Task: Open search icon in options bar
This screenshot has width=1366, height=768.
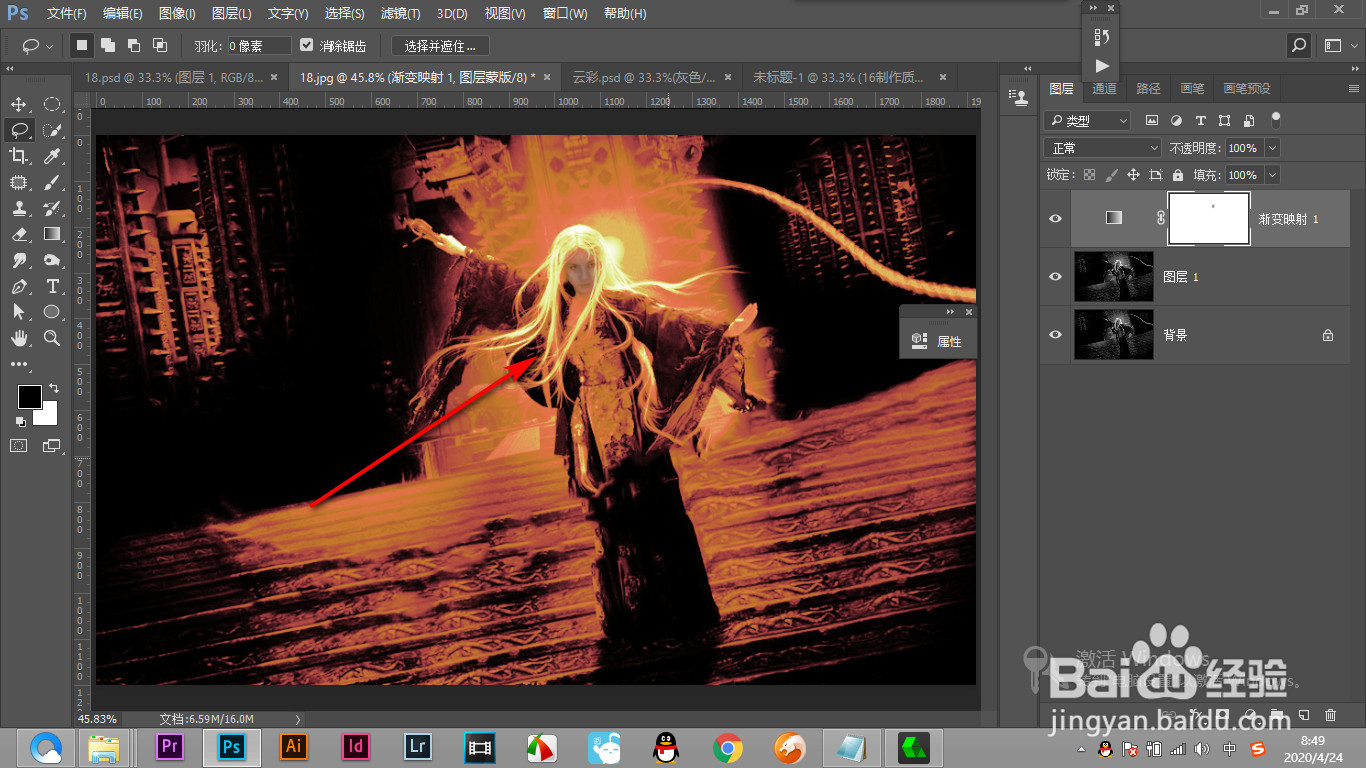Action: 1298,45
